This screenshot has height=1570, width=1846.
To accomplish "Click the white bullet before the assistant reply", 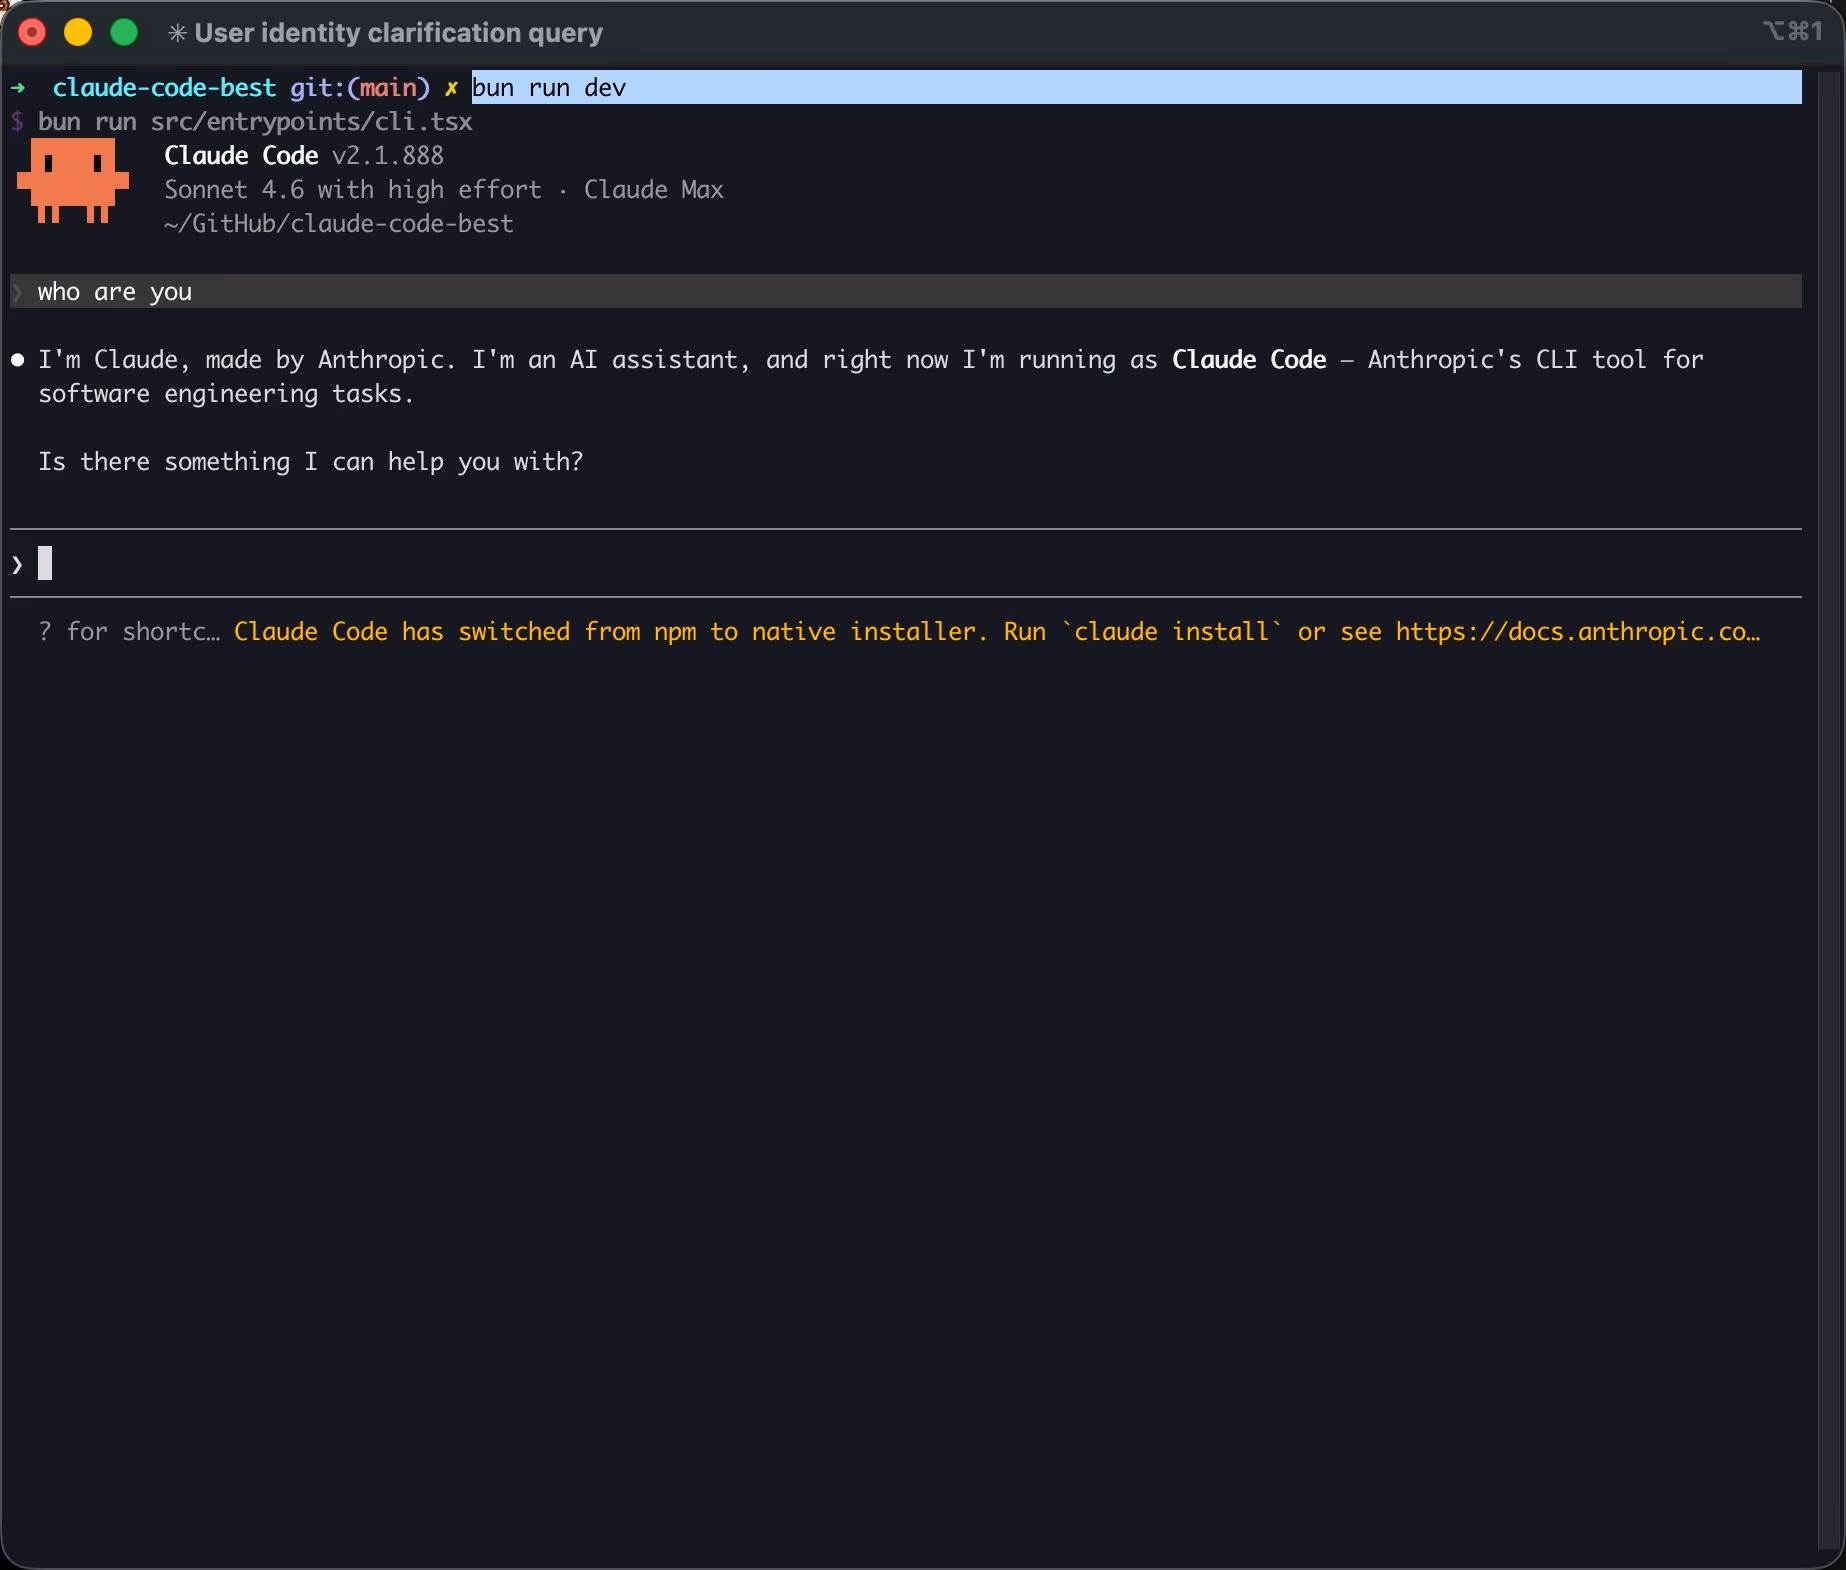I will tap(18, 360).
